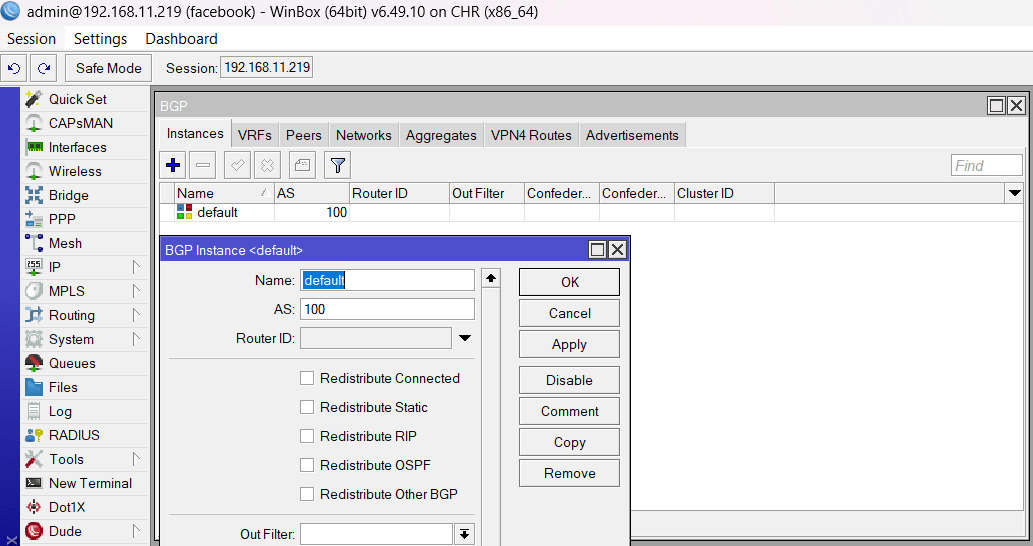The height and width of the screenshot is (546, 1033).
Task: Expand the Dude submenu arrow
Action: tap(136, 530)
